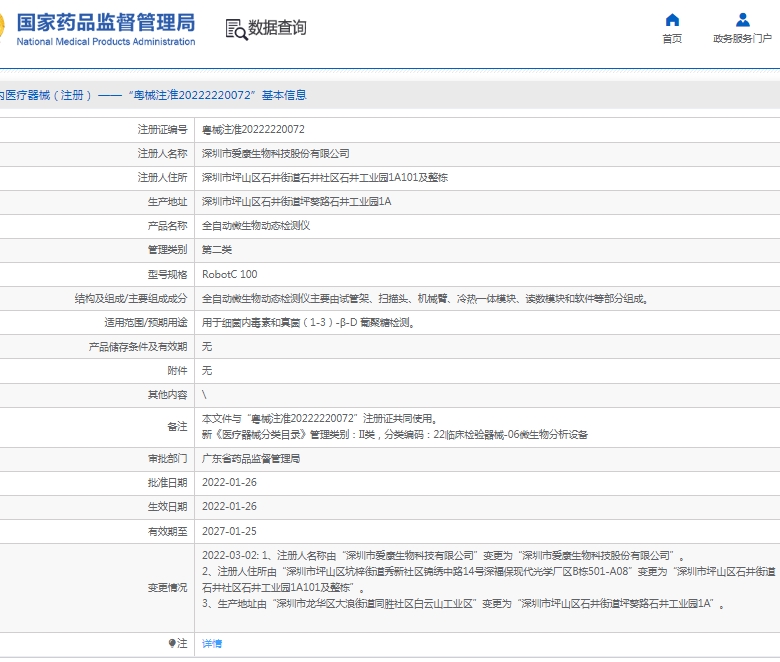780x662 pixels.
Task: Click the 结构及组成/主要组成成分 label
Action: coord(131,298)
